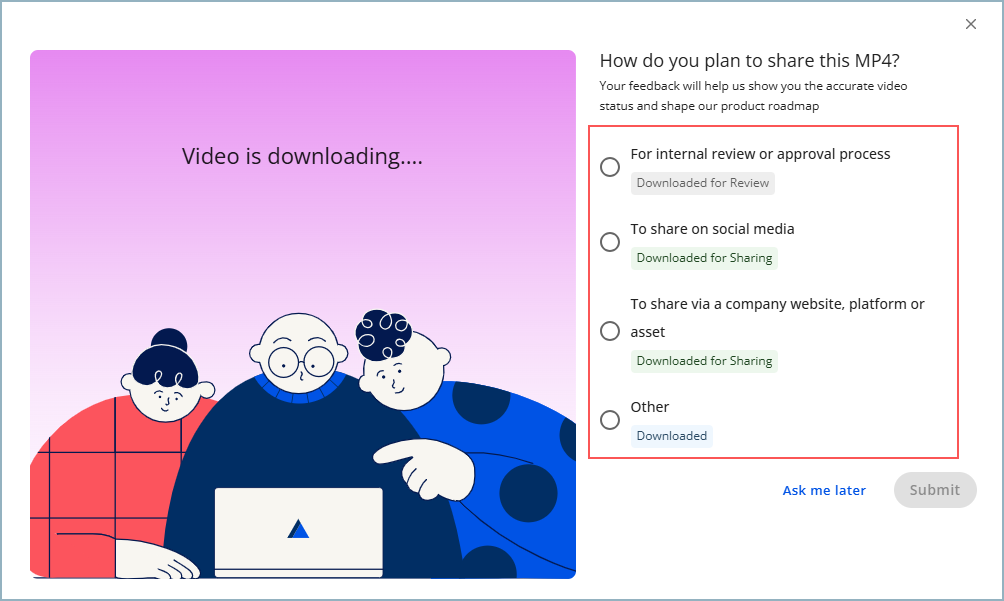Click the 'Downloaded for Review' status badge
Screen dimensions: 1004x601
[x=703, y=183]
